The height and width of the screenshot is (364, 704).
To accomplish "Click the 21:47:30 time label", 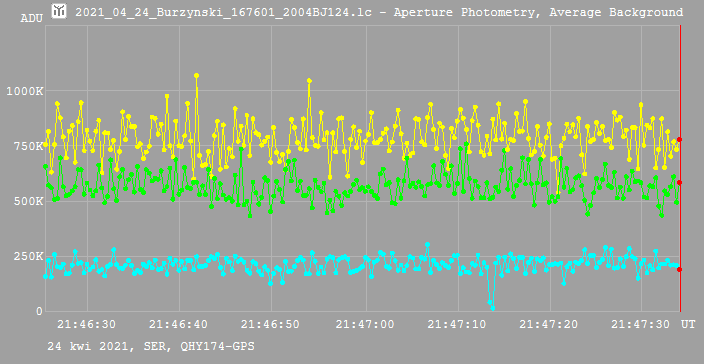I will 642,324.
